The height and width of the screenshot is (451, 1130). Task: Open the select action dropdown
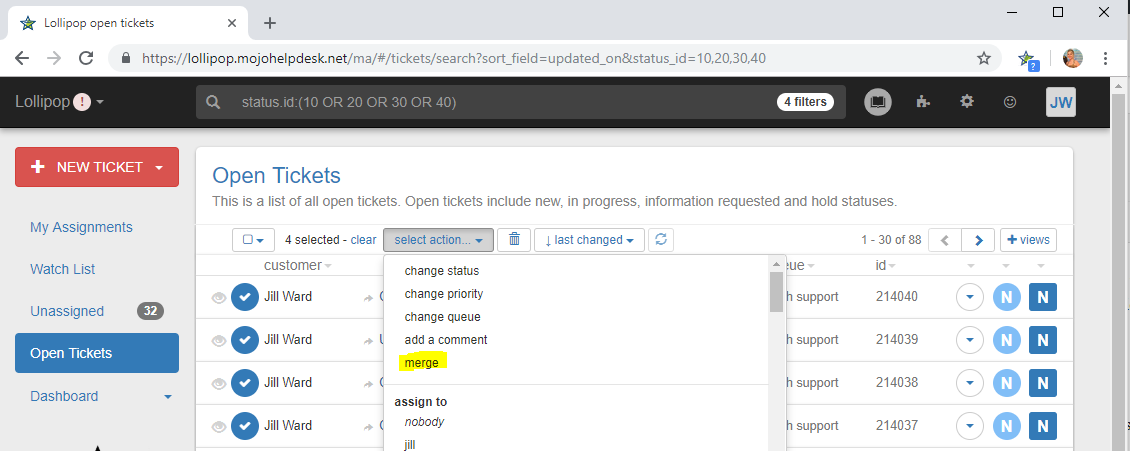(x=438, y=240)
